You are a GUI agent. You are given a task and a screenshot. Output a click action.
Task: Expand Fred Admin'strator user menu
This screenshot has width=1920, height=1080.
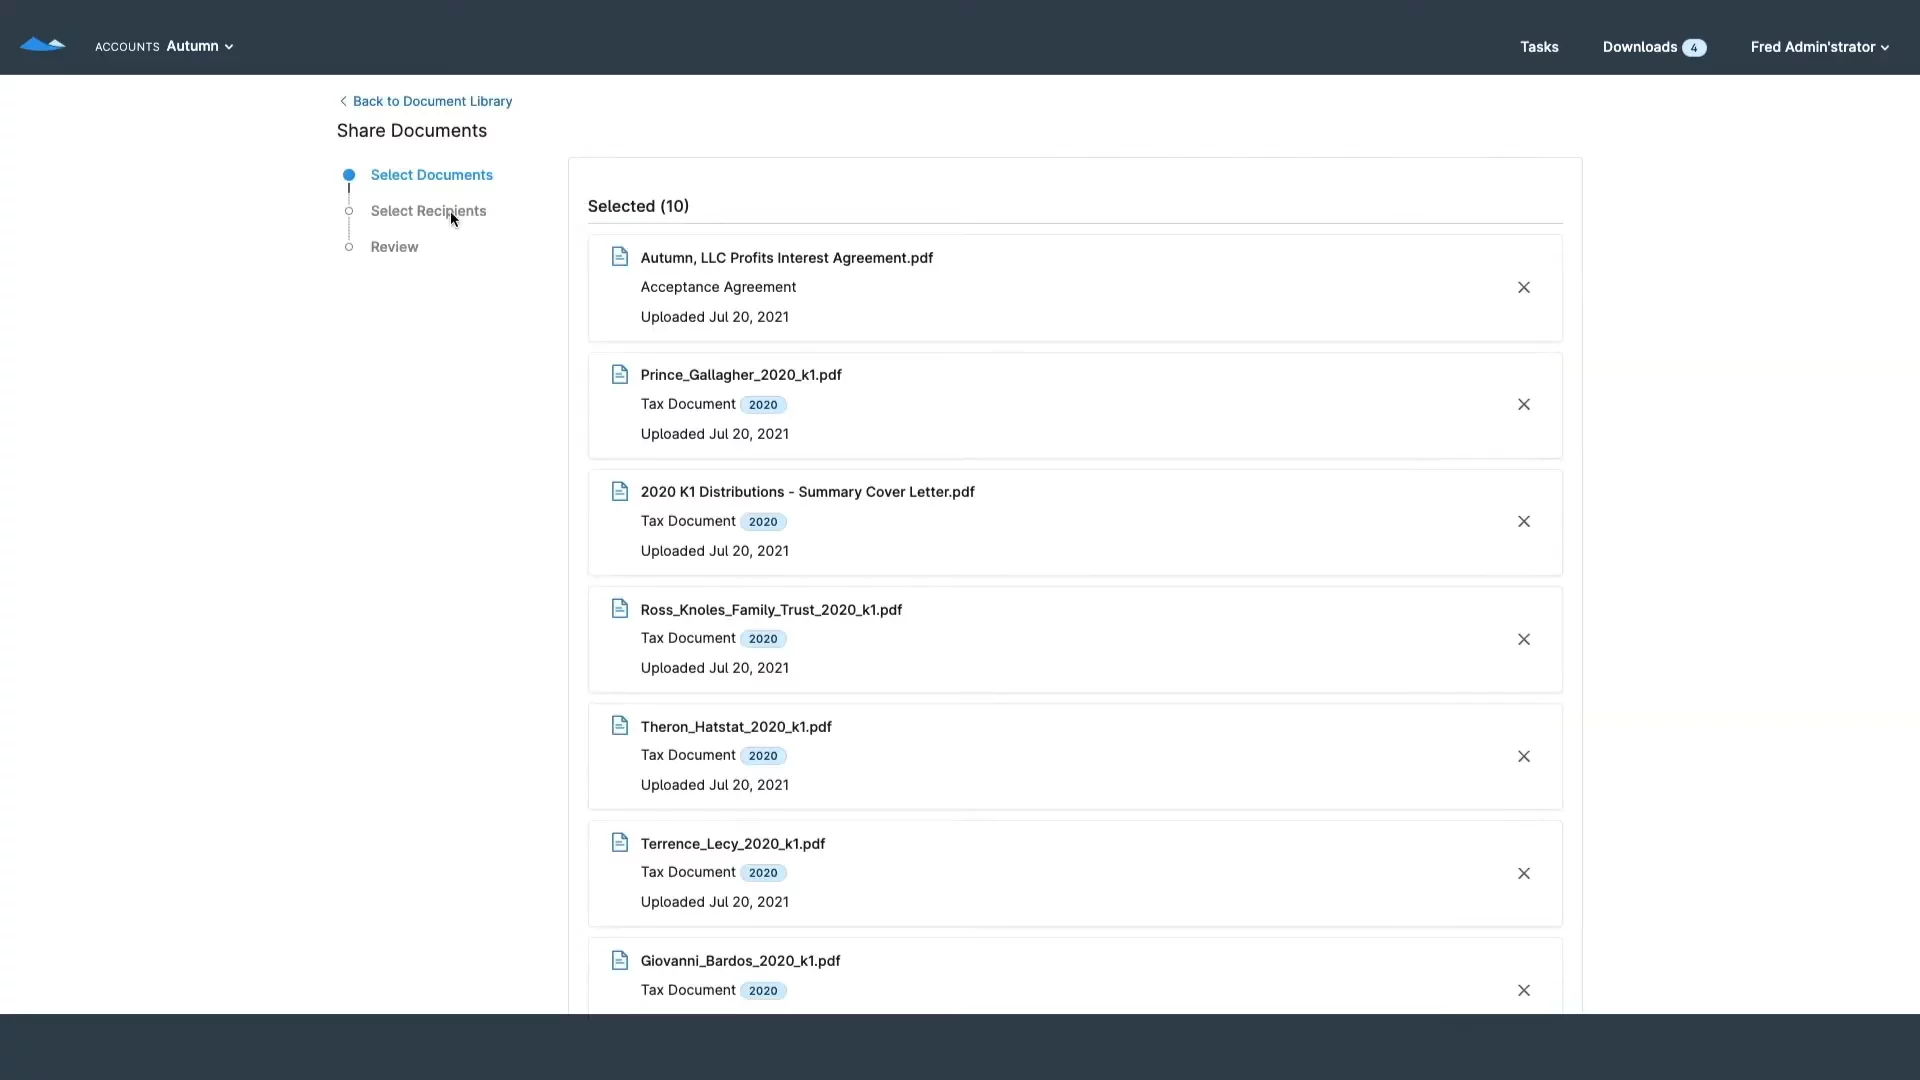point(1819,47)
